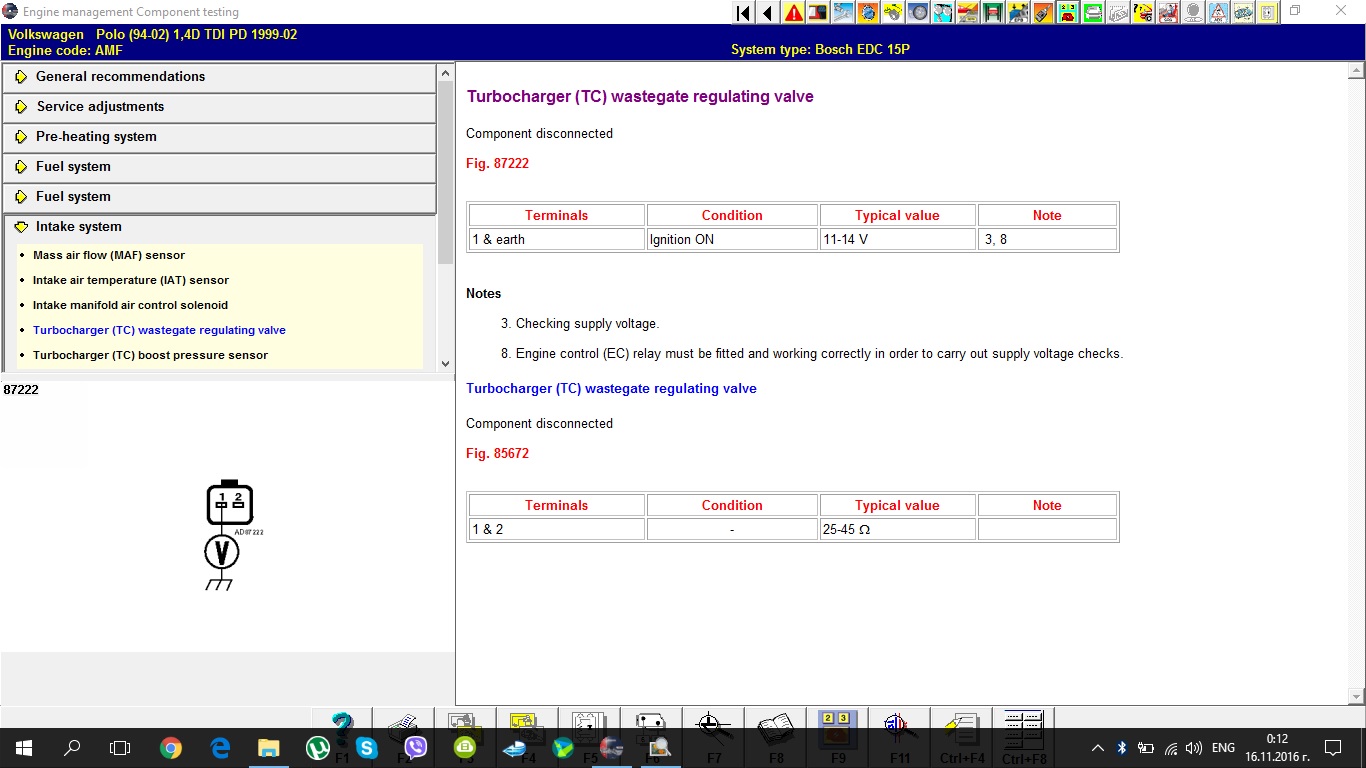
Task: Click the first-page navigation arrow icon
Action: pyautogui.click(x=743, y=13)
